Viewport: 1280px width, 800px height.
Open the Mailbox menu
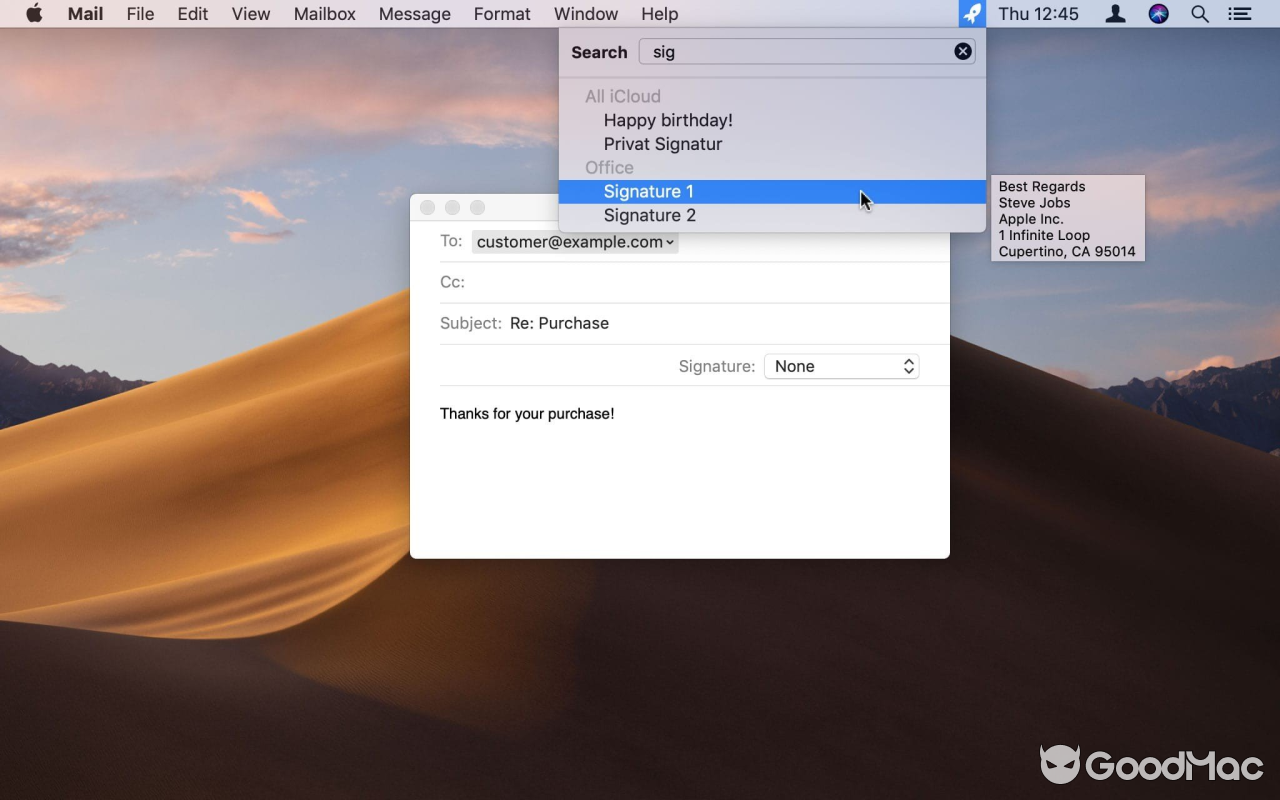(324, 13)
